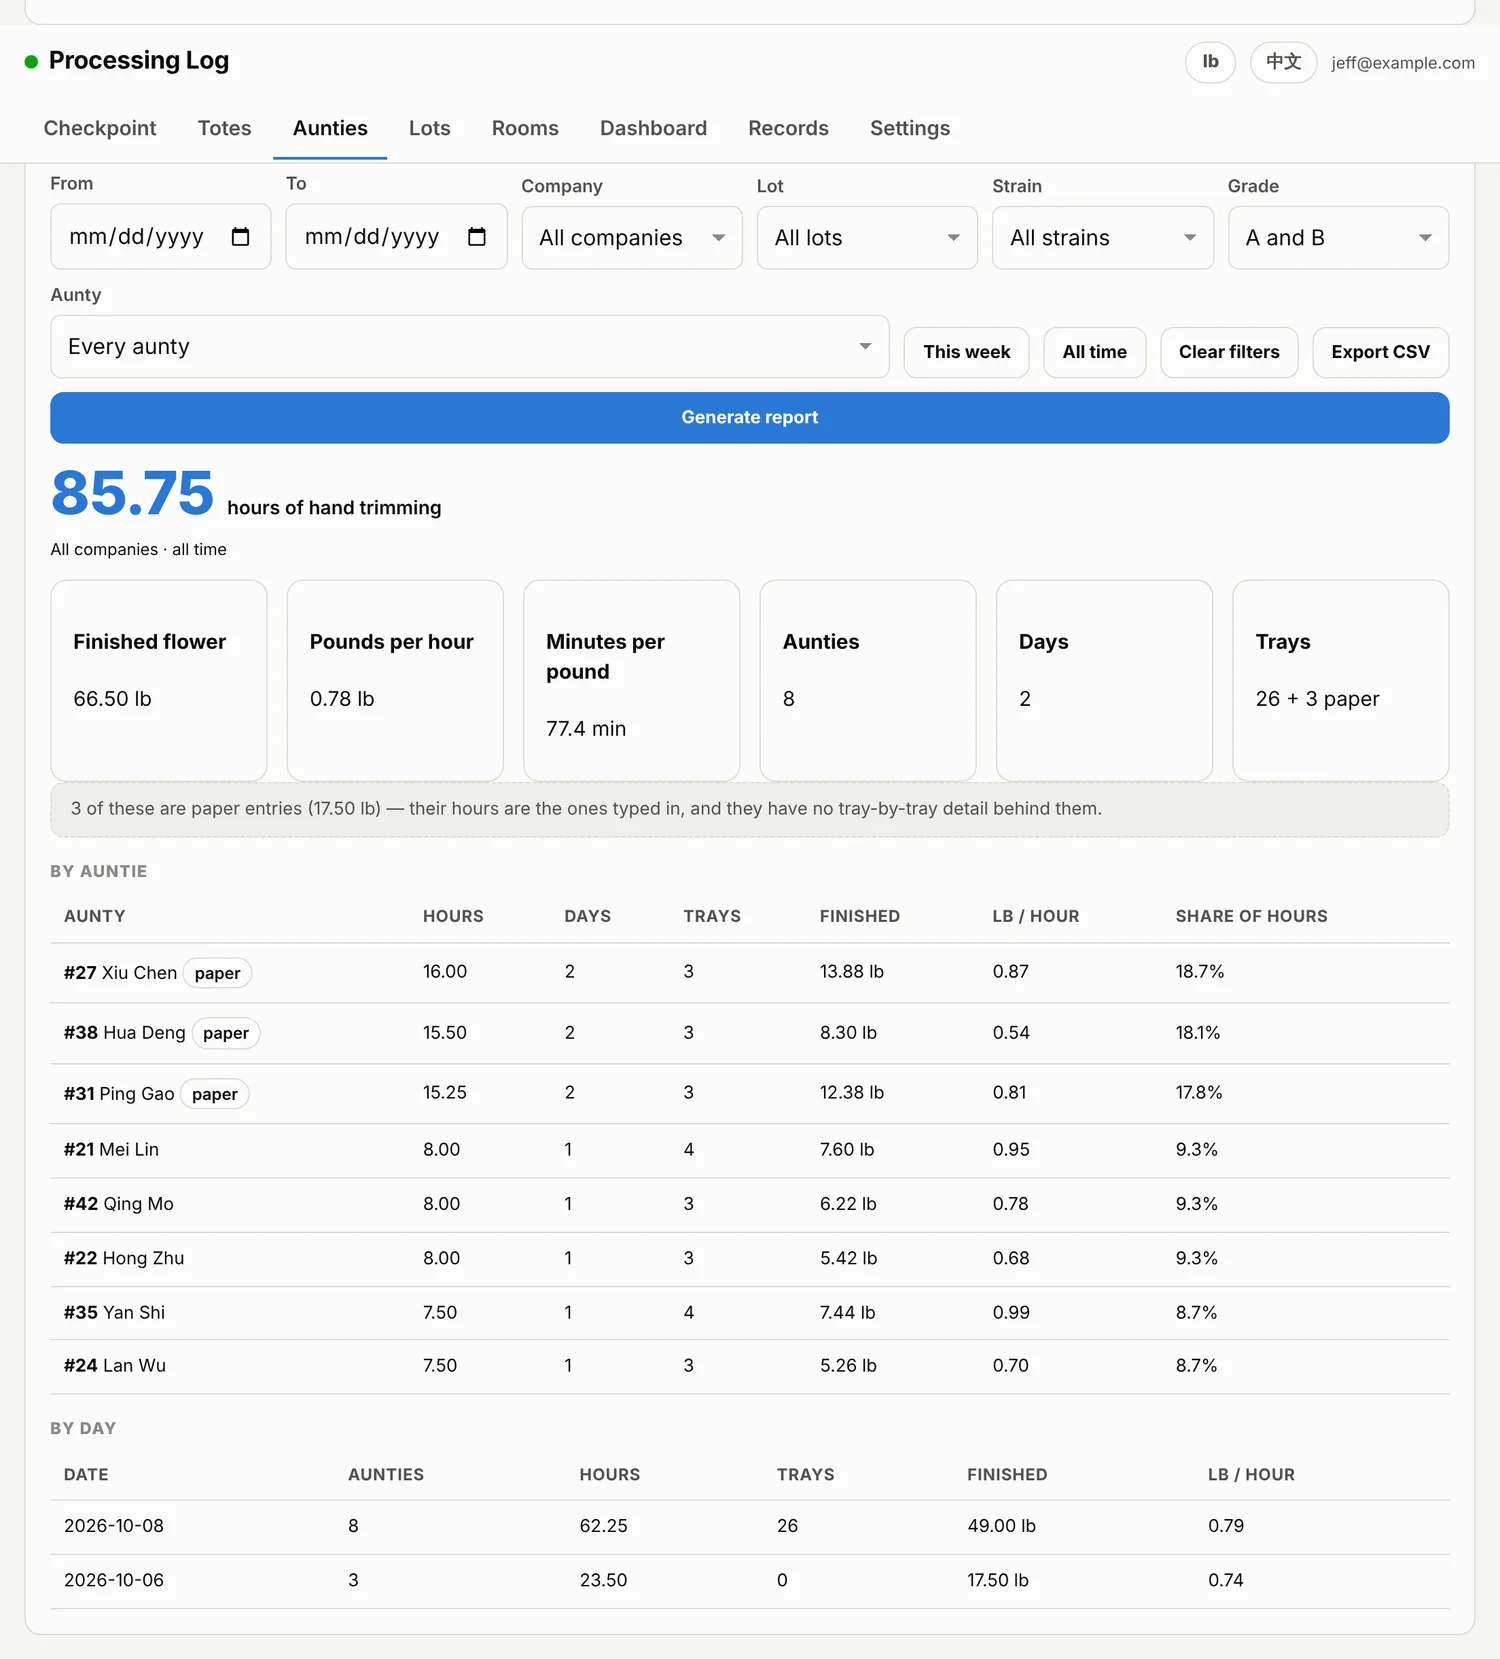Viewport: 1500px width, 1659px height.
Task: Focus the To date input field
Action: click(x=396, y=237)
